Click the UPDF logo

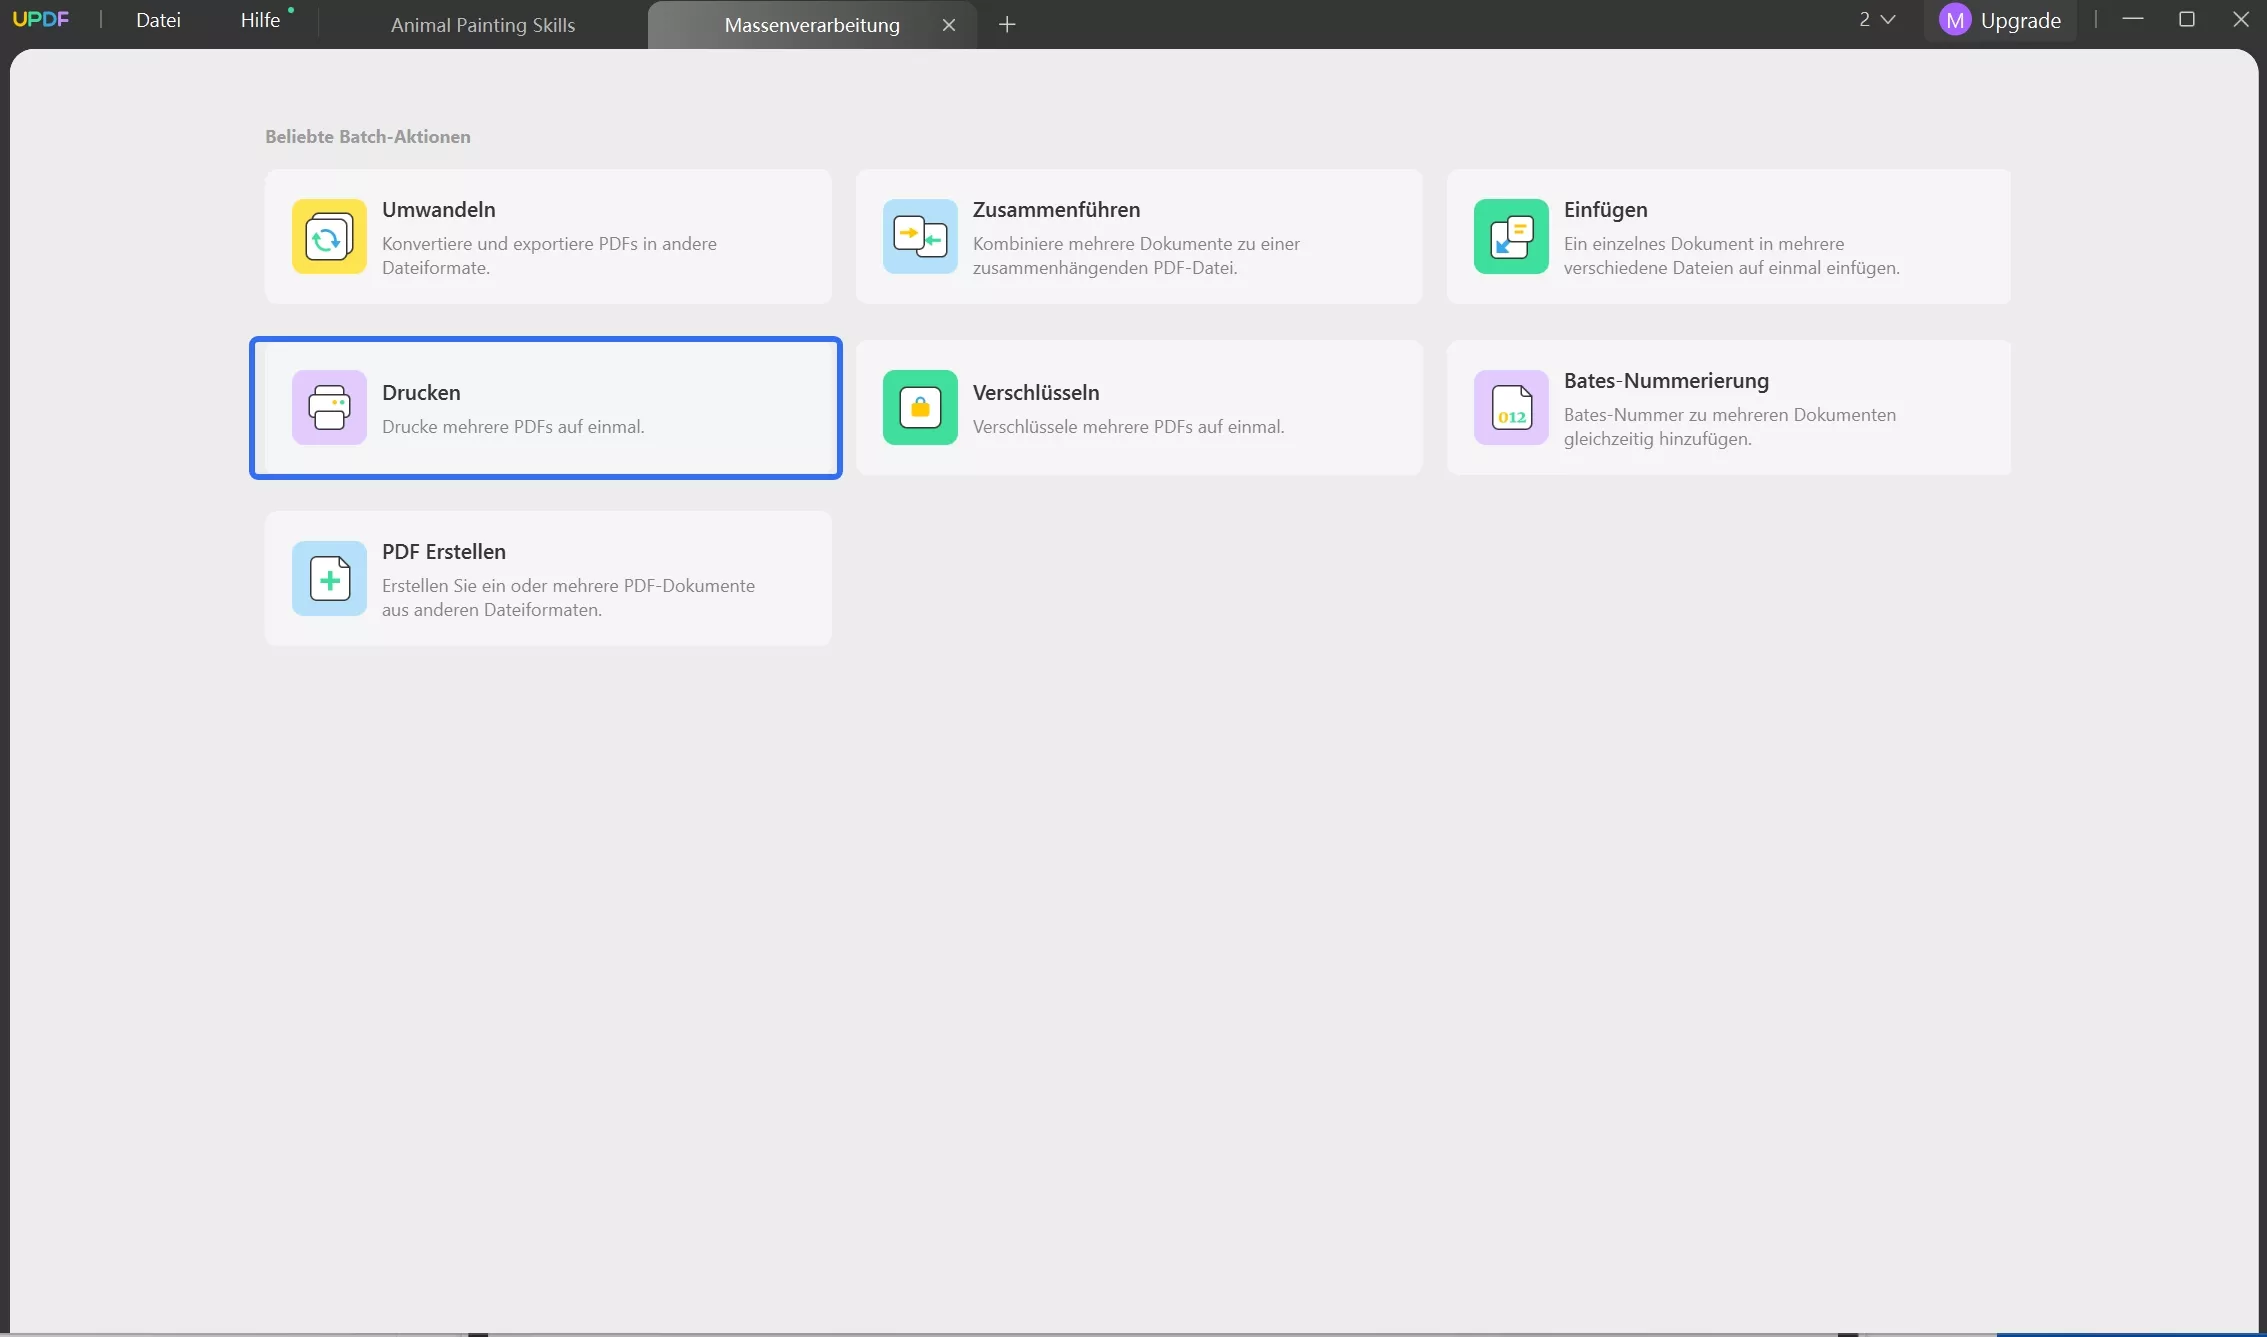41,20
